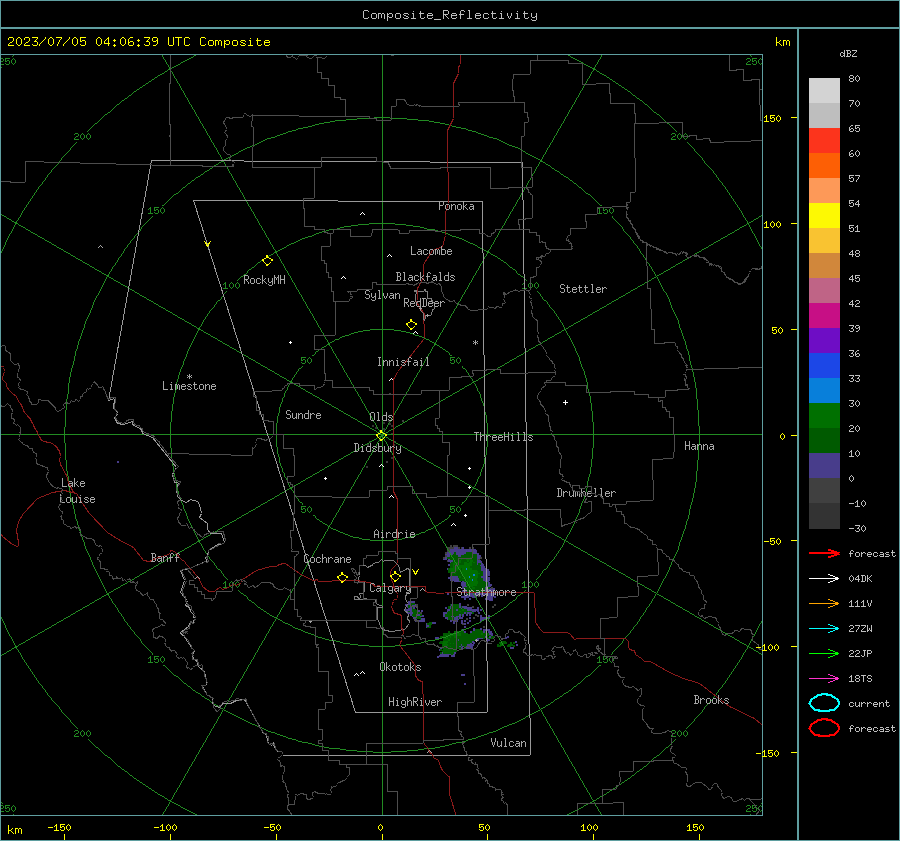Click the green 22JP arrow icon
The width and height of the screenshot is (900, 841).
coord(824,653)
